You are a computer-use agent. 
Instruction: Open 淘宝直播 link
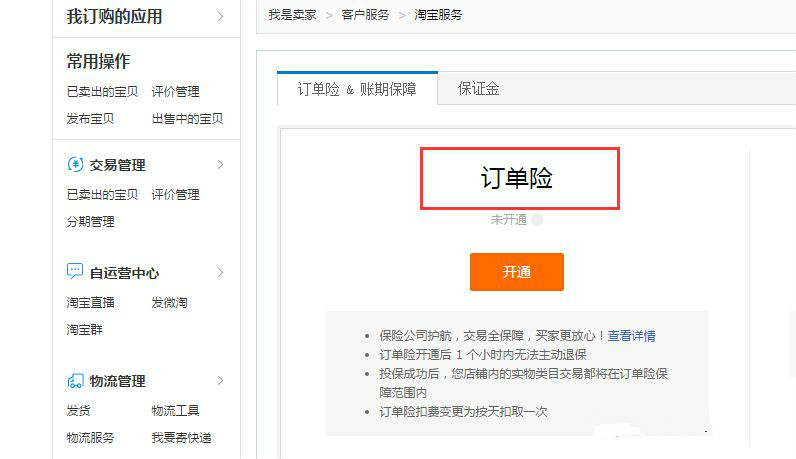(90, 303)
